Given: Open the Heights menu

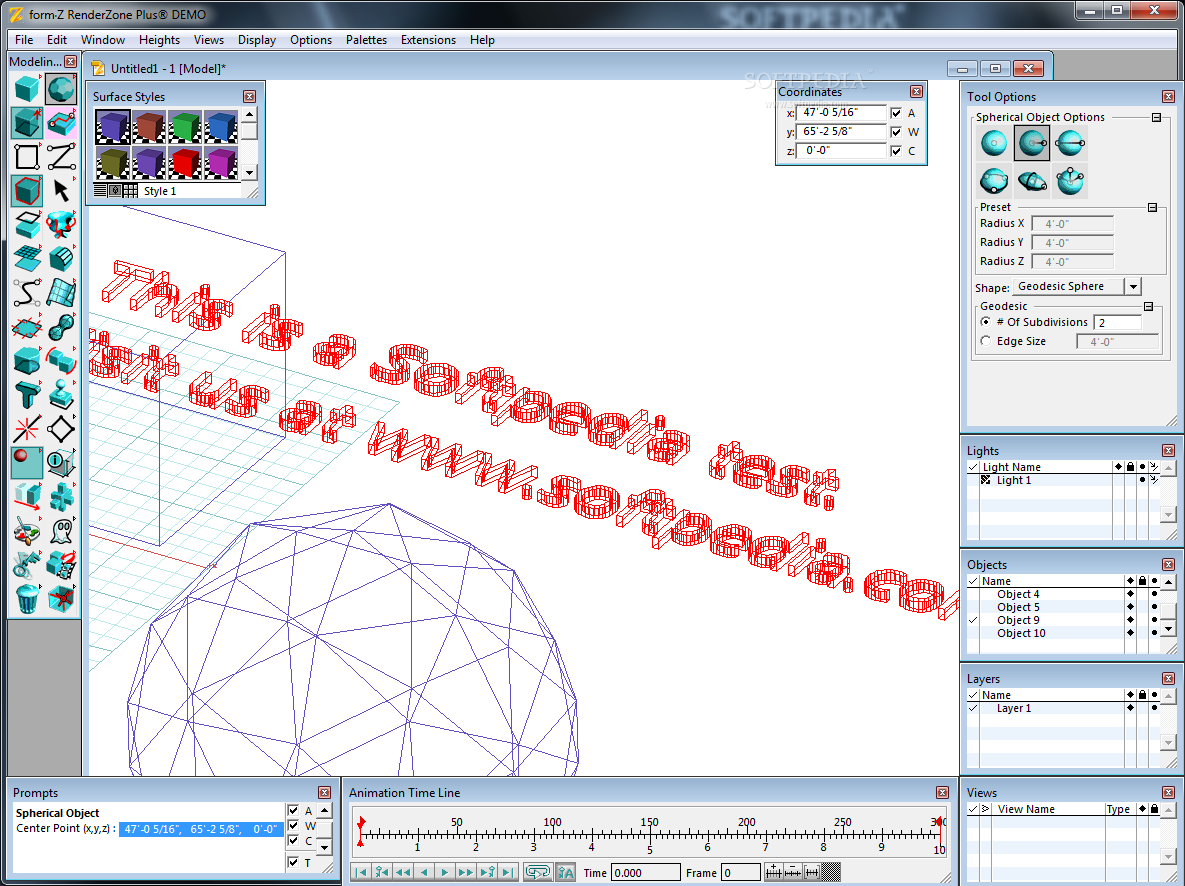Looking at the screenshot, I should [159, 40].
